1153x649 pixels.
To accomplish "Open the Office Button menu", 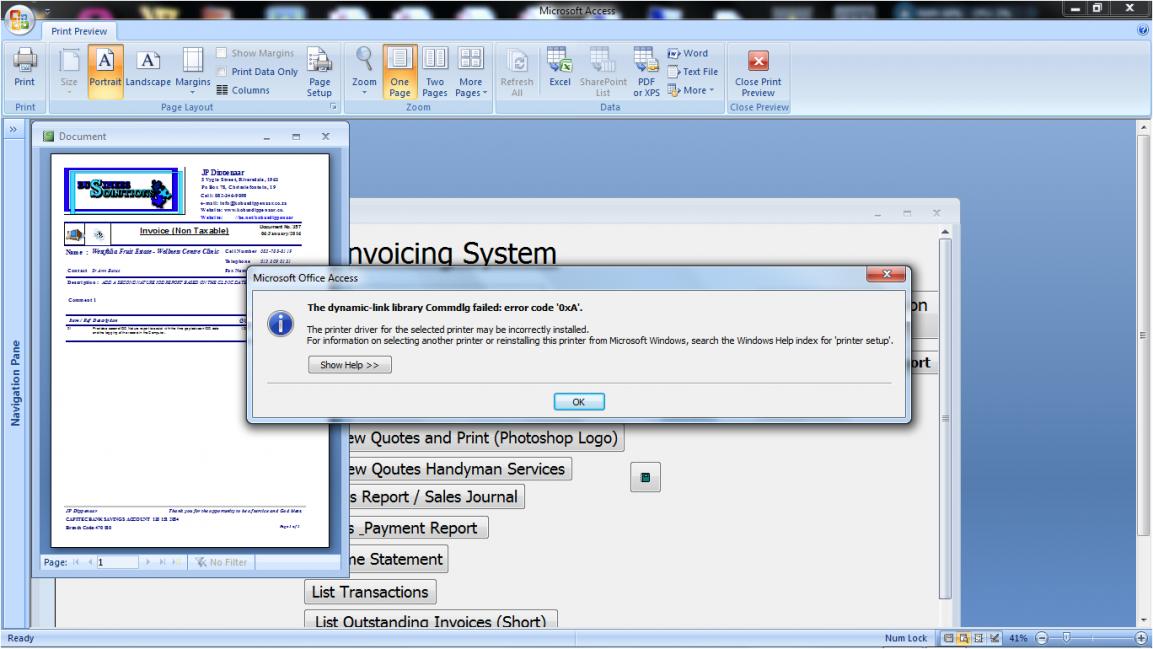I will tap(19, 19).
